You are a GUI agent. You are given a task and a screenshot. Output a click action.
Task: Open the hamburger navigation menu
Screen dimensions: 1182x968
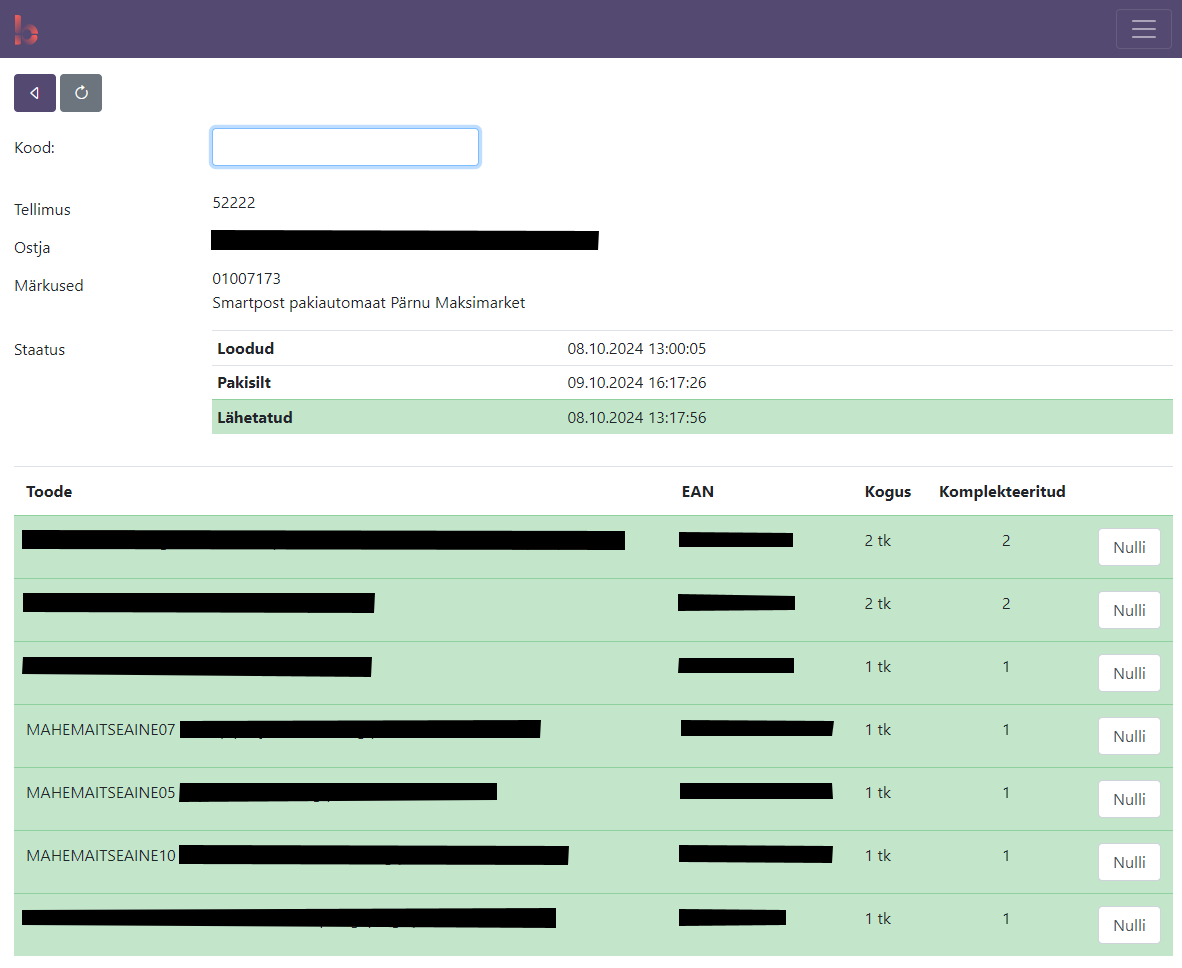click(1143, 29)
